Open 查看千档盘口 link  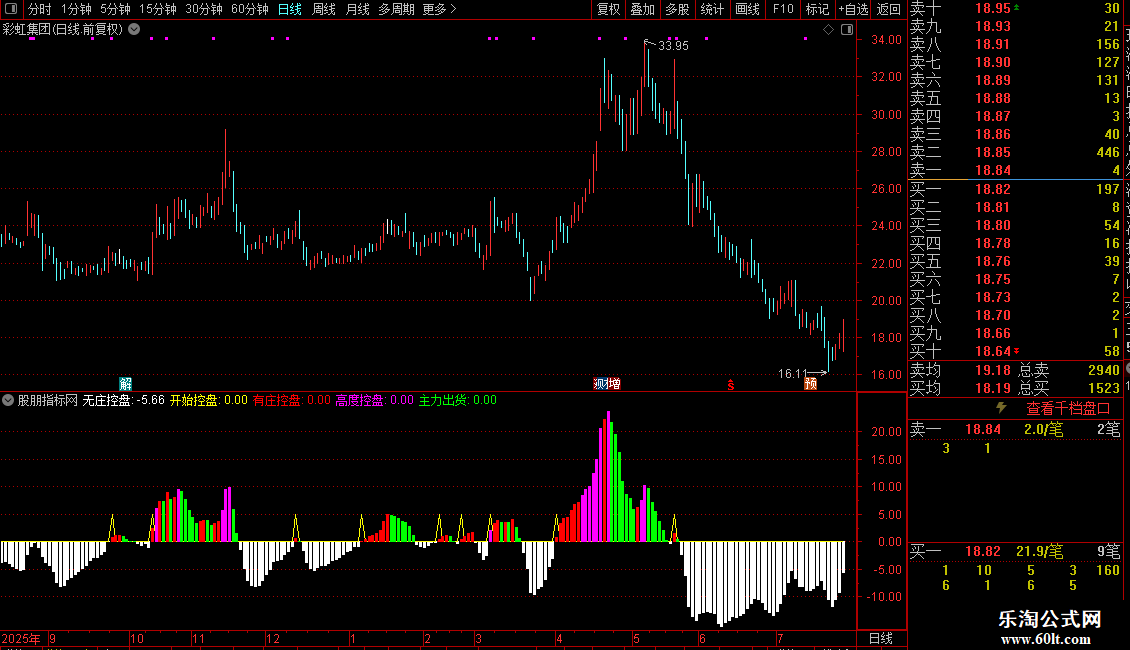point(1068,409)
